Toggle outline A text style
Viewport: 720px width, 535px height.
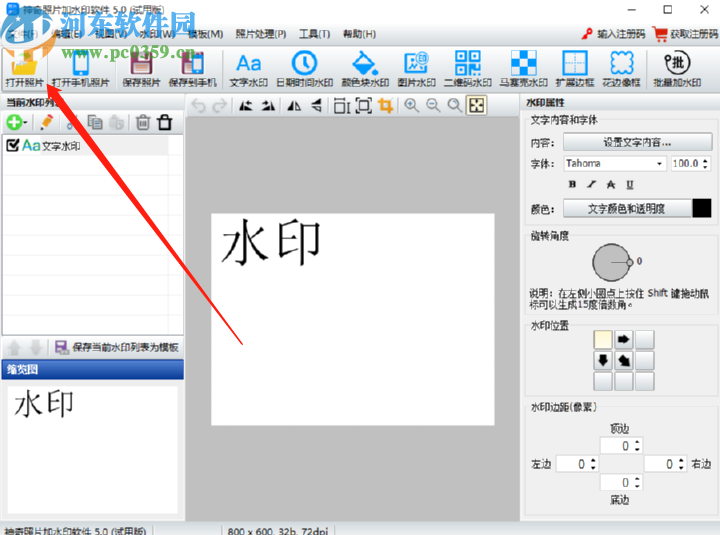pos(611,184)
